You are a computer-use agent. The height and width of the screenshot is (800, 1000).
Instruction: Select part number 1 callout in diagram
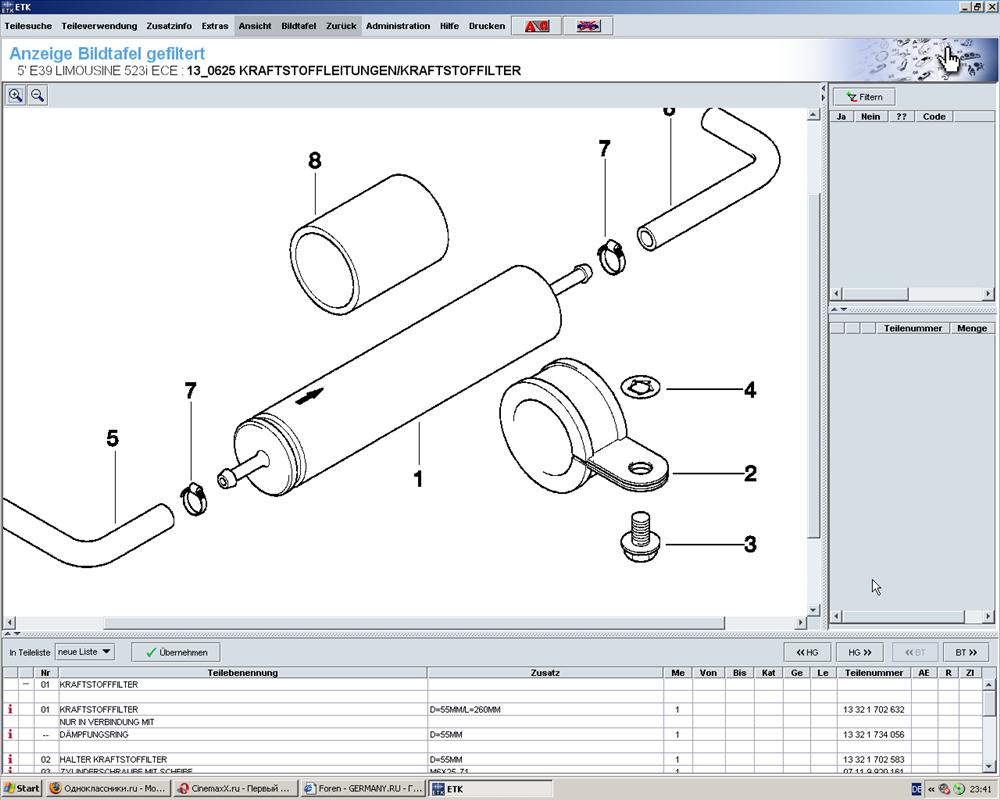[x=418, y=478]
